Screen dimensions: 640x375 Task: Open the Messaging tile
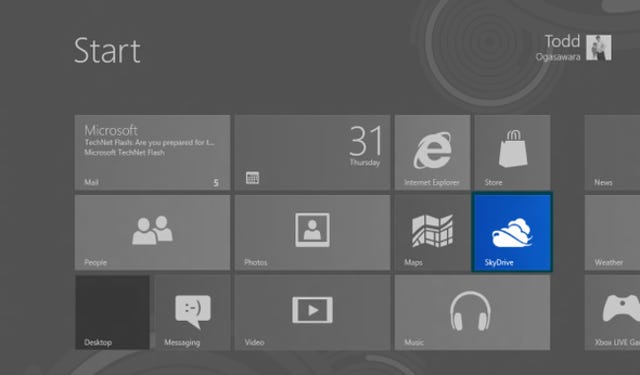[x=192, y=313]
